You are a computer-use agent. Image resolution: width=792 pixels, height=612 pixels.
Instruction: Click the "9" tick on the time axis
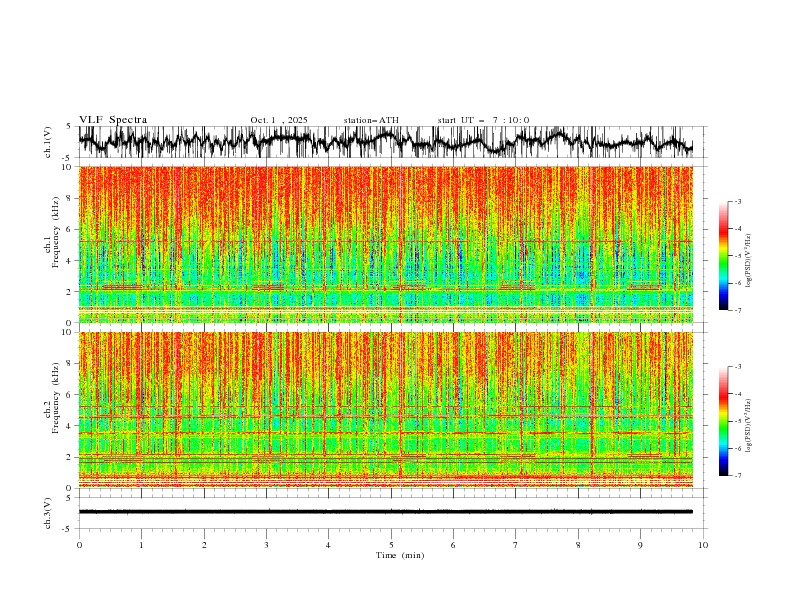point(640,545)
